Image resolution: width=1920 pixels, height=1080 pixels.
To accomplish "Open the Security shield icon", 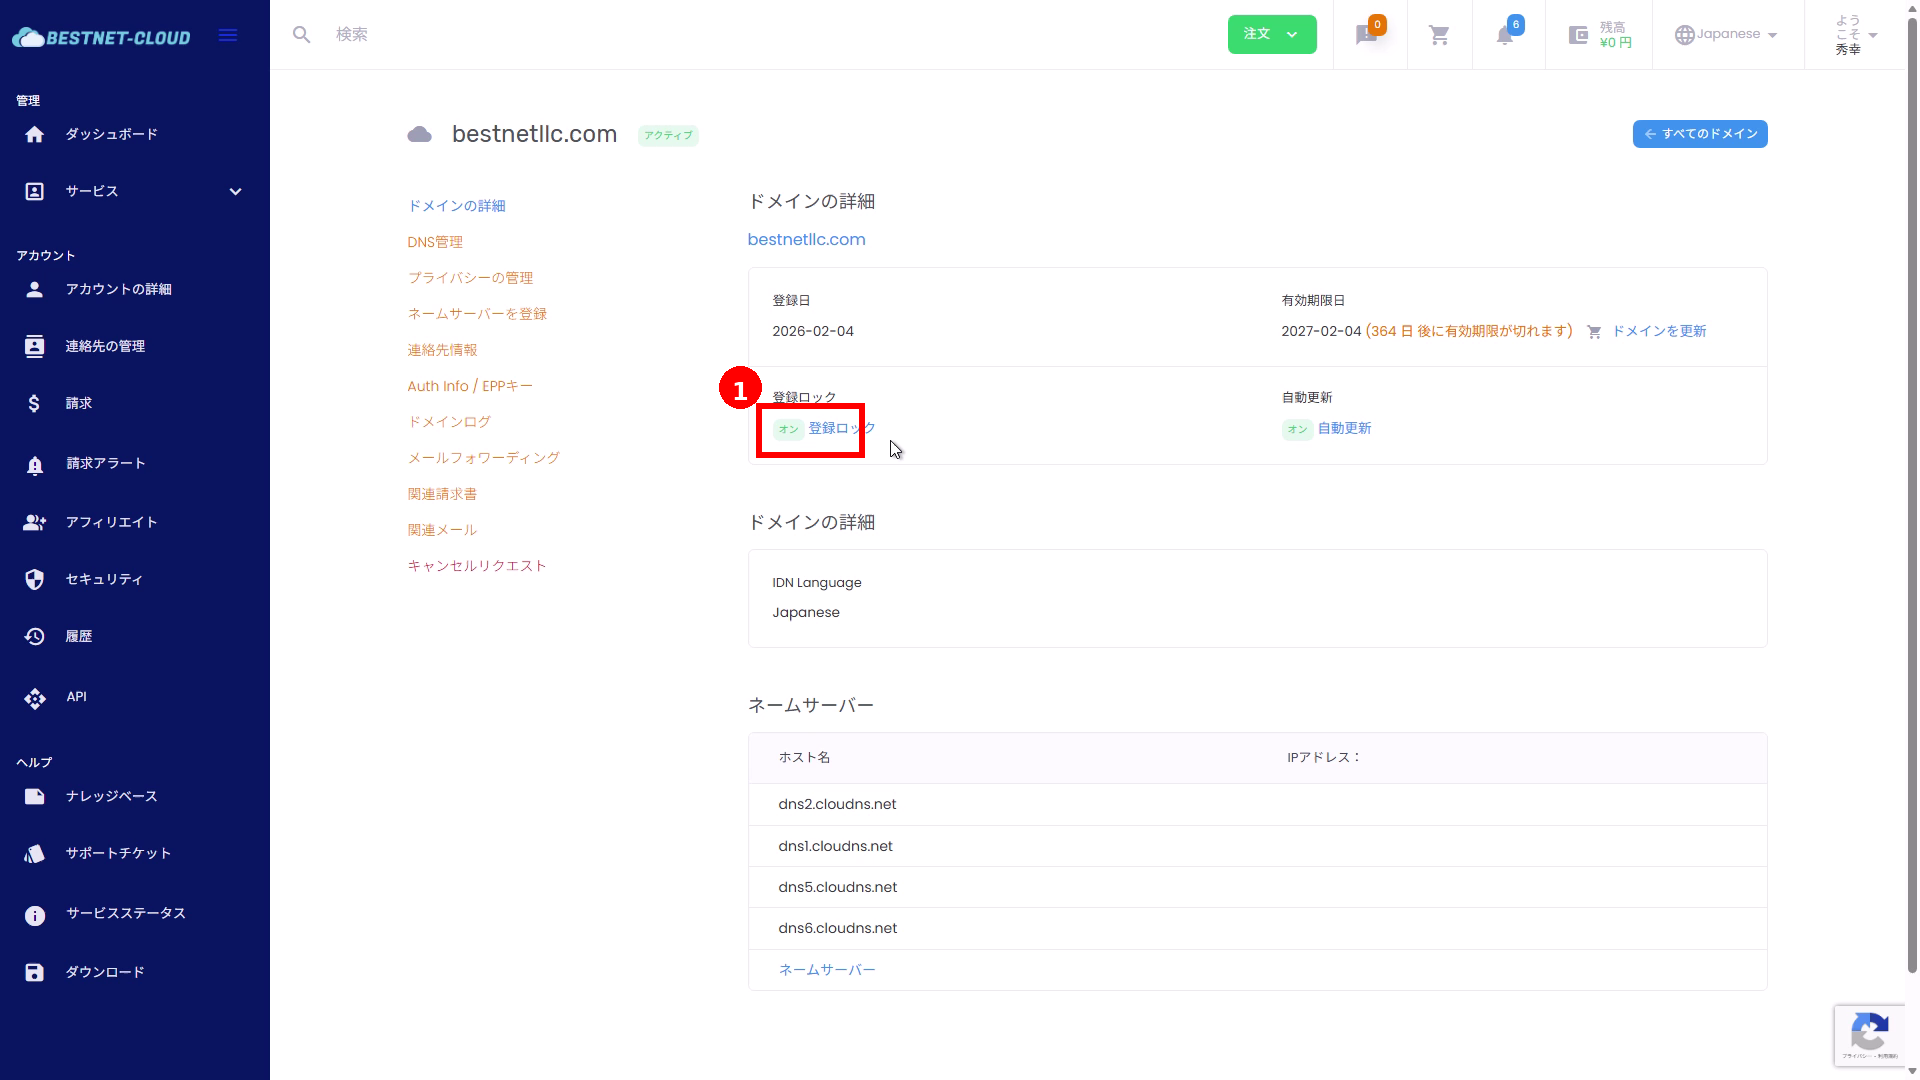I will (35, 580).
